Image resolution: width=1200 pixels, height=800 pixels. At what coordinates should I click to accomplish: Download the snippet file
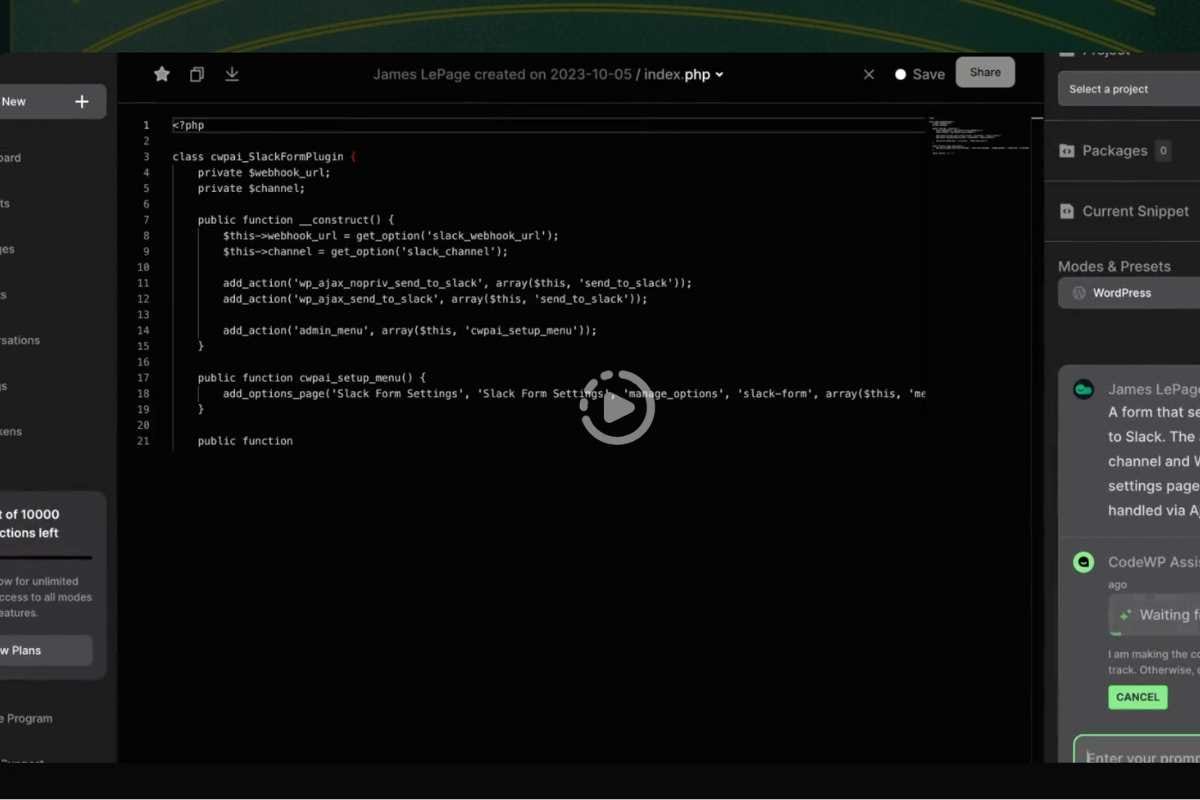(232, 74)
